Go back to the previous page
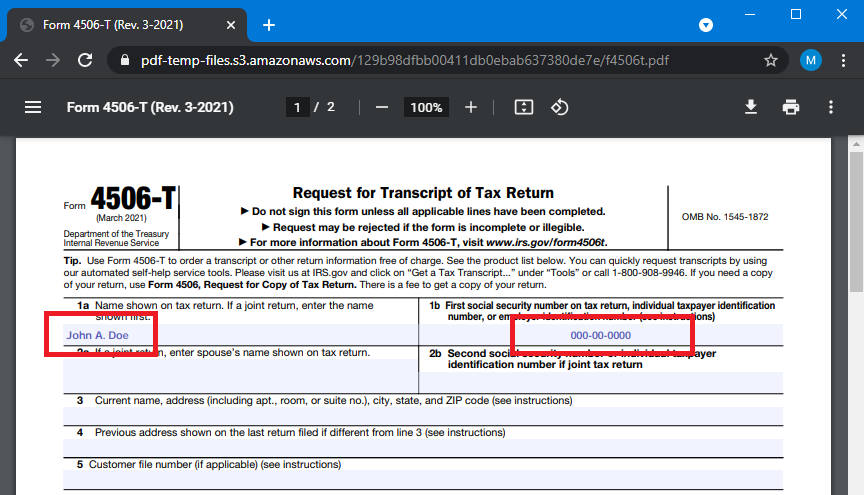Screen dimensions: 864x495 pyautogui.click(x=21, y=60)
